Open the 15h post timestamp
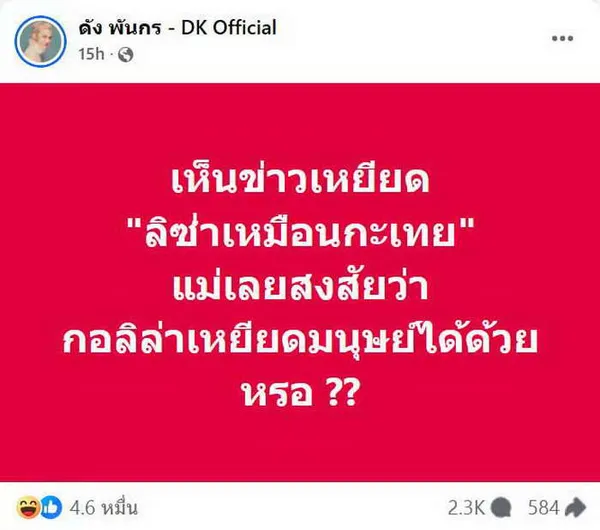 tap(91, 54)
